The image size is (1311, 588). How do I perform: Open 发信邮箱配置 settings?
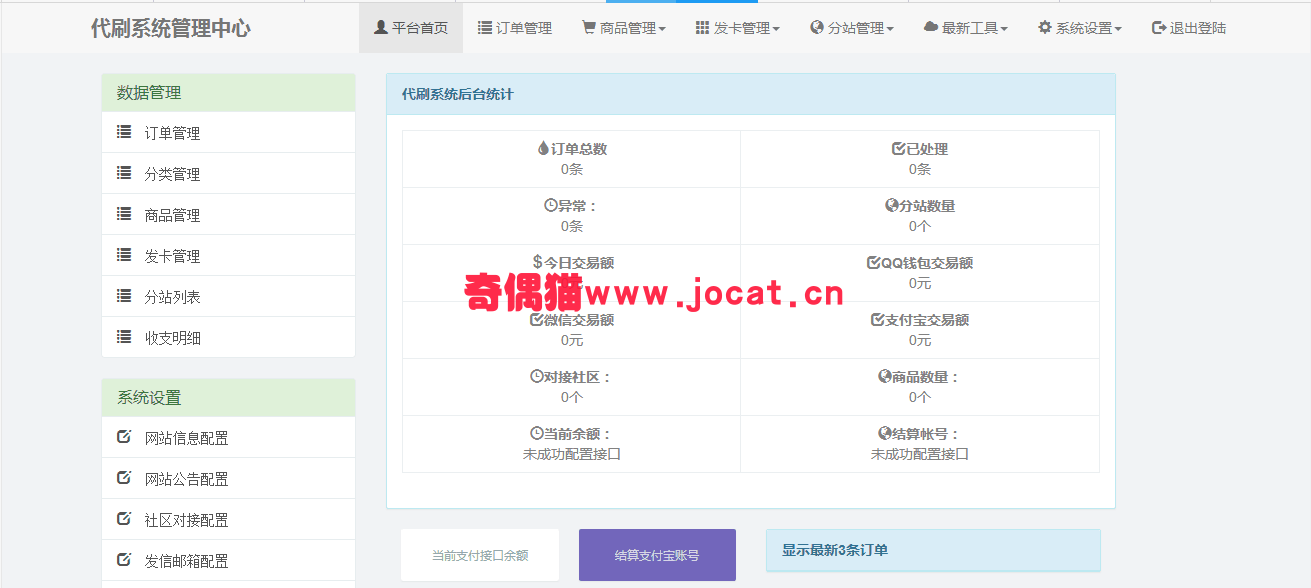(228, 561)
